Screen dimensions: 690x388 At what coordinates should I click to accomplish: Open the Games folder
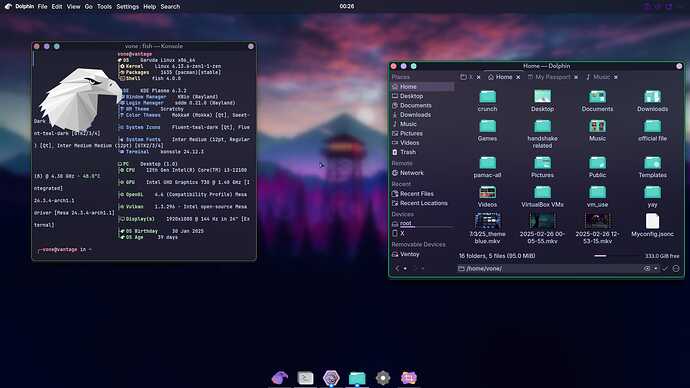click(x=487, y=130)
